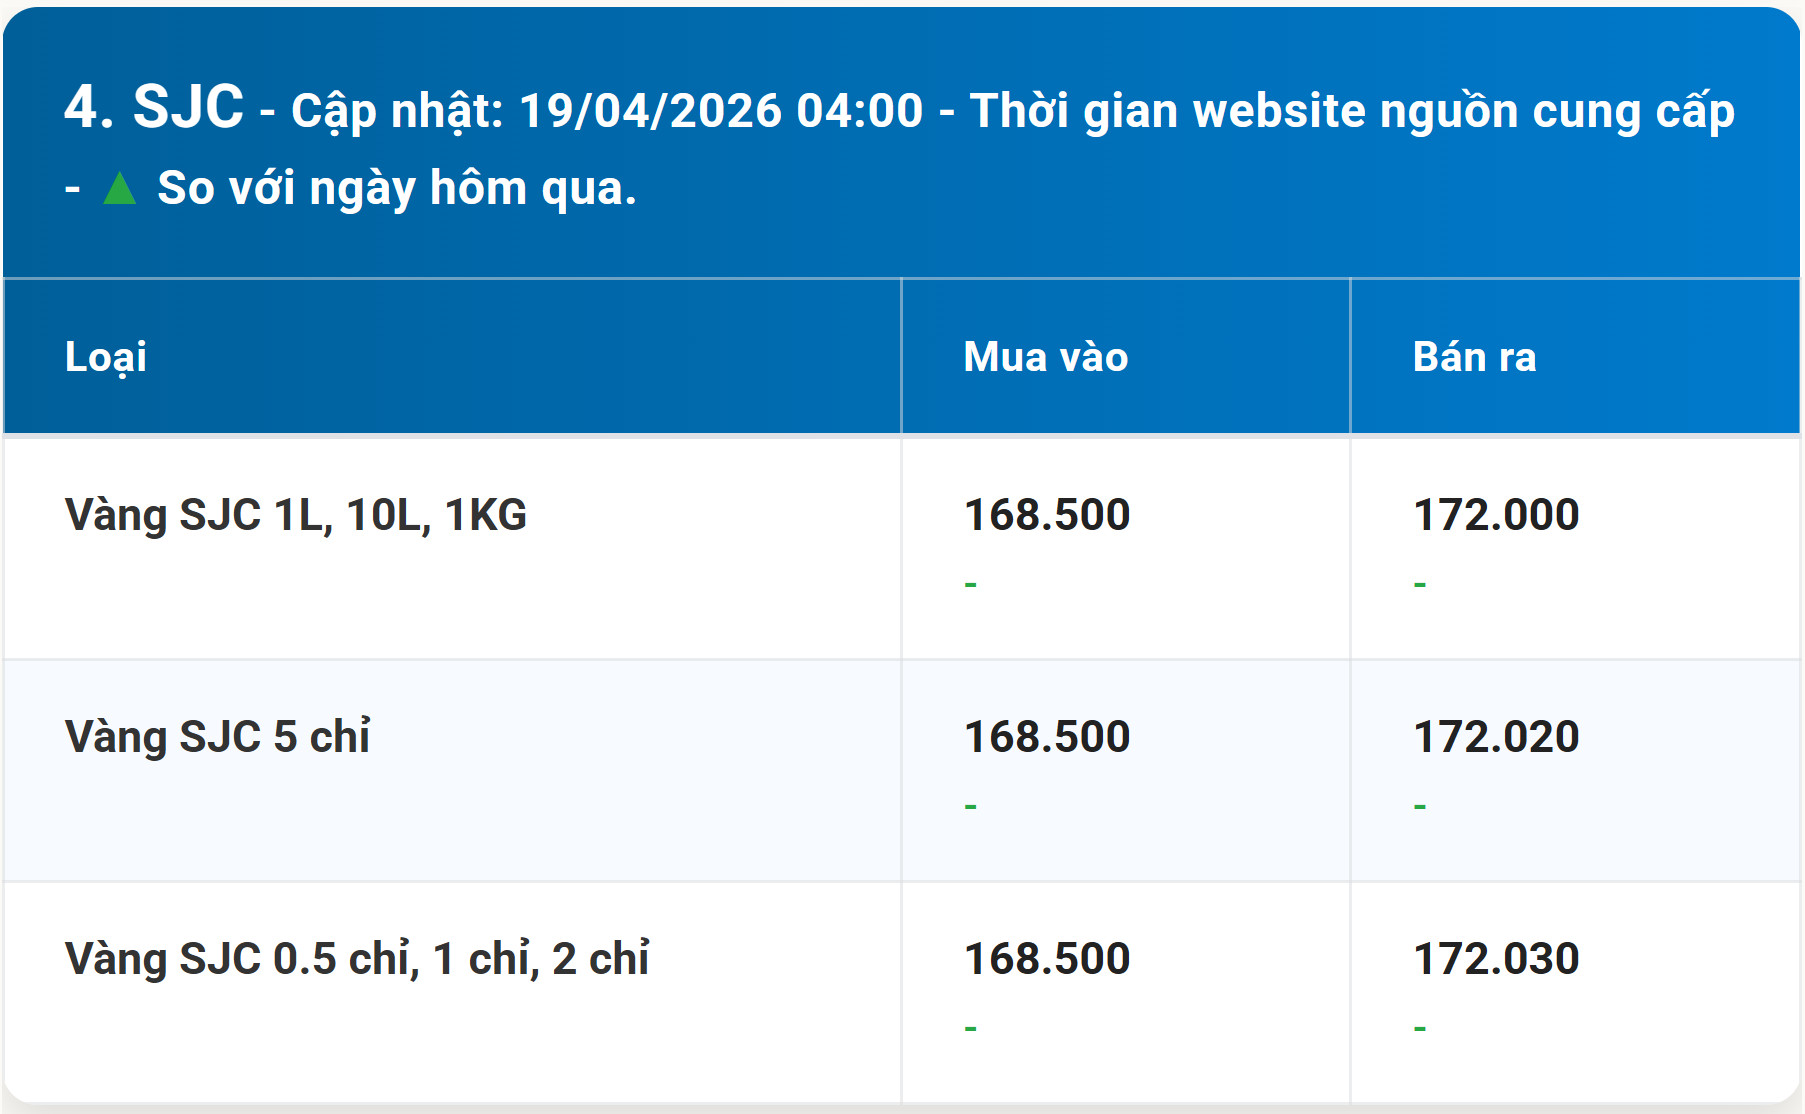
Task: Click buy price 168.500 for 0.5 chỉ row
Action: tap(1046, 959)
